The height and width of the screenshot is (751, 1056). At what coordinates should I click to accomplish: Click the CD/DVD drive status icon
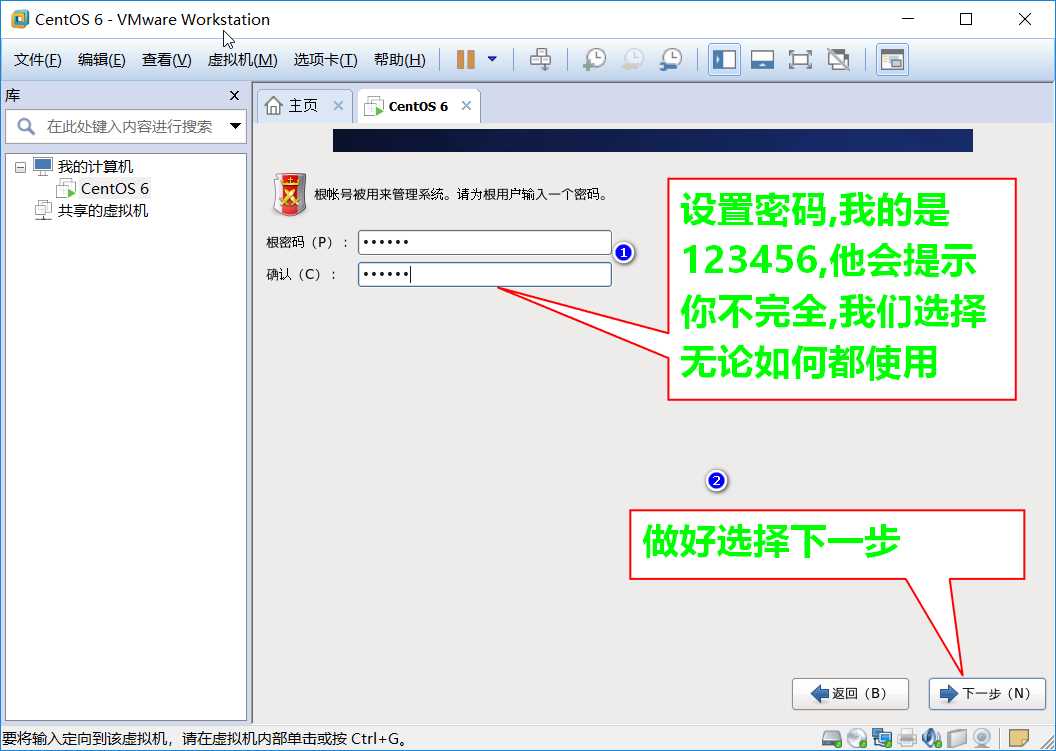pos(857,738)
